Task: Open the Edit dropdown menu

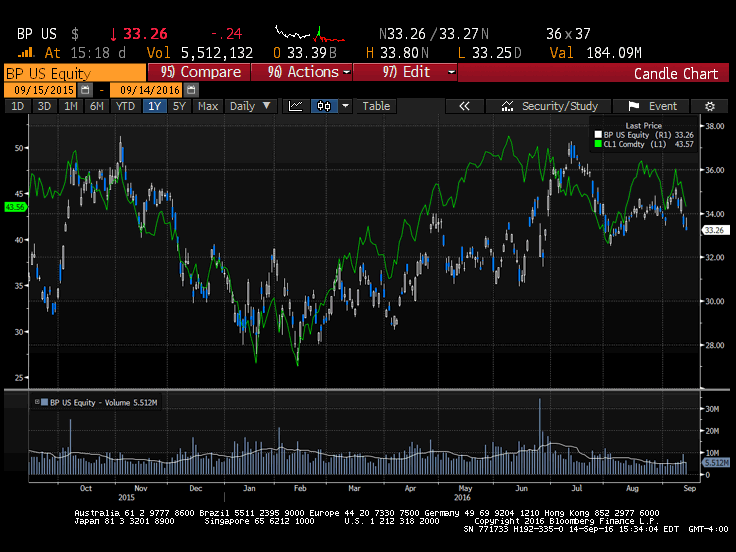Action: pyautogui.click(x=405, y=72)
